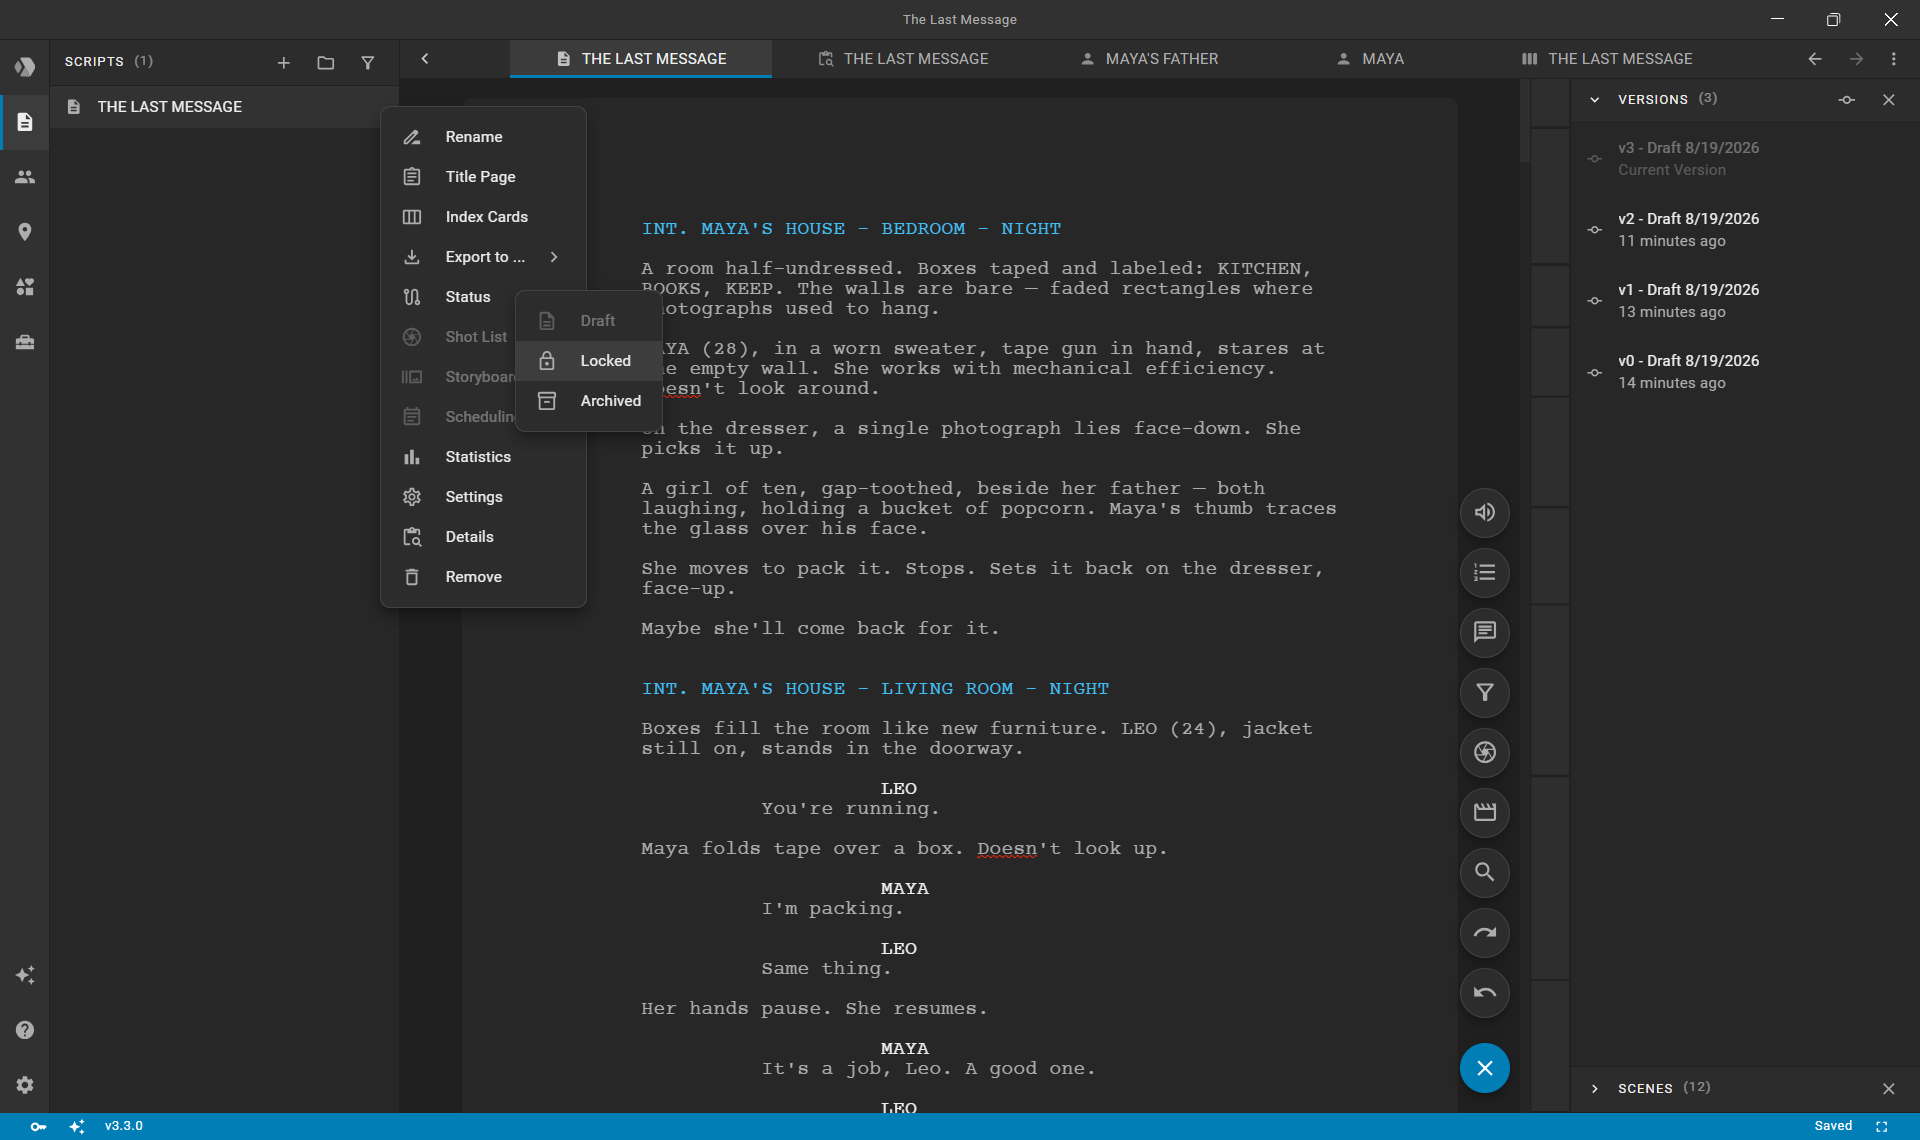Switch to MAYA character tab
The image size is (1920, 1140).
click(x=1370, y=59)
